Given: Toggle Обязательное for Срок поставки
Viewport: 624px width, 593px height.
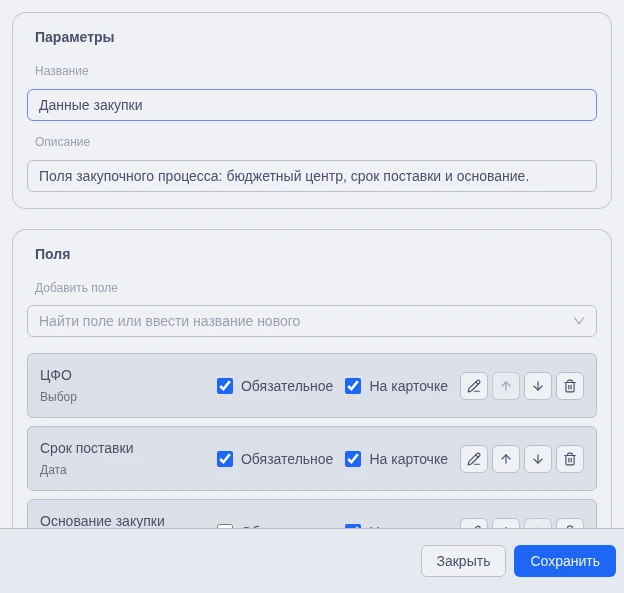Looking at the screenshot, I should [x=225, y=459].
